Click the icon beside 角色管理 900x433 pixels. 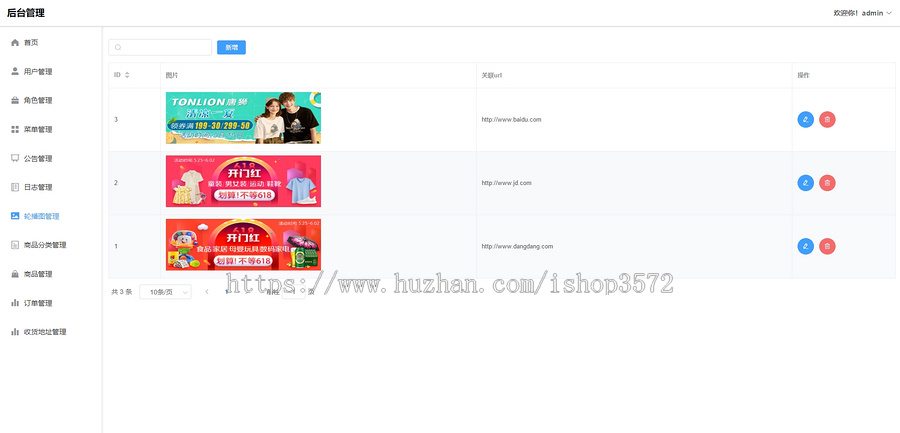click(x=15, y=100)
